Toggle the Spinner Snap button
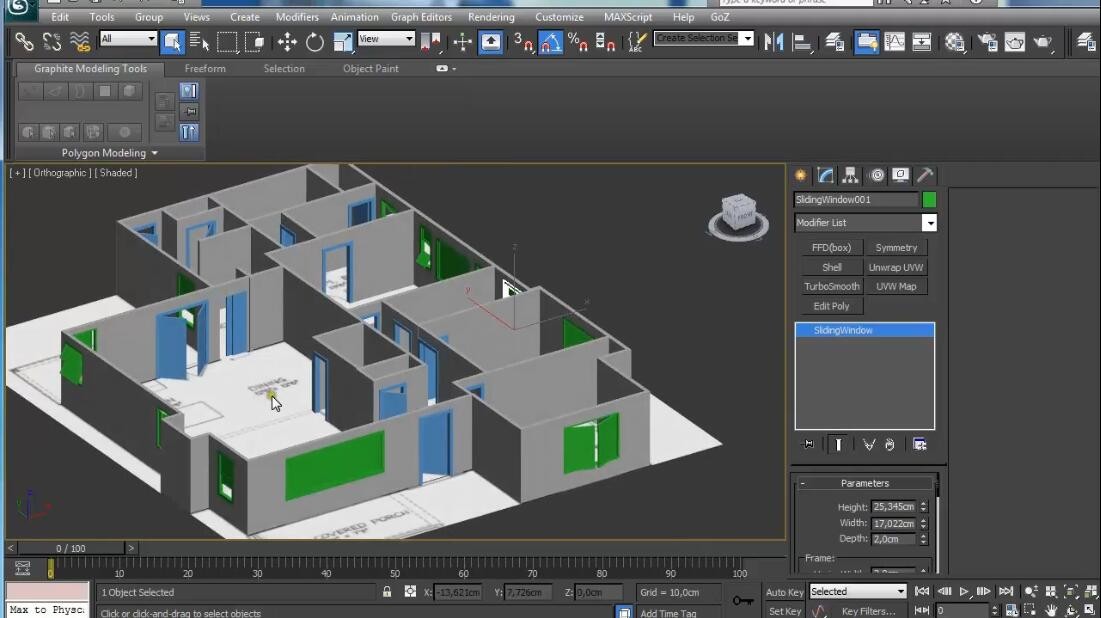The width and height of the screenshot is (1101, 618). (x=605, y=42)
